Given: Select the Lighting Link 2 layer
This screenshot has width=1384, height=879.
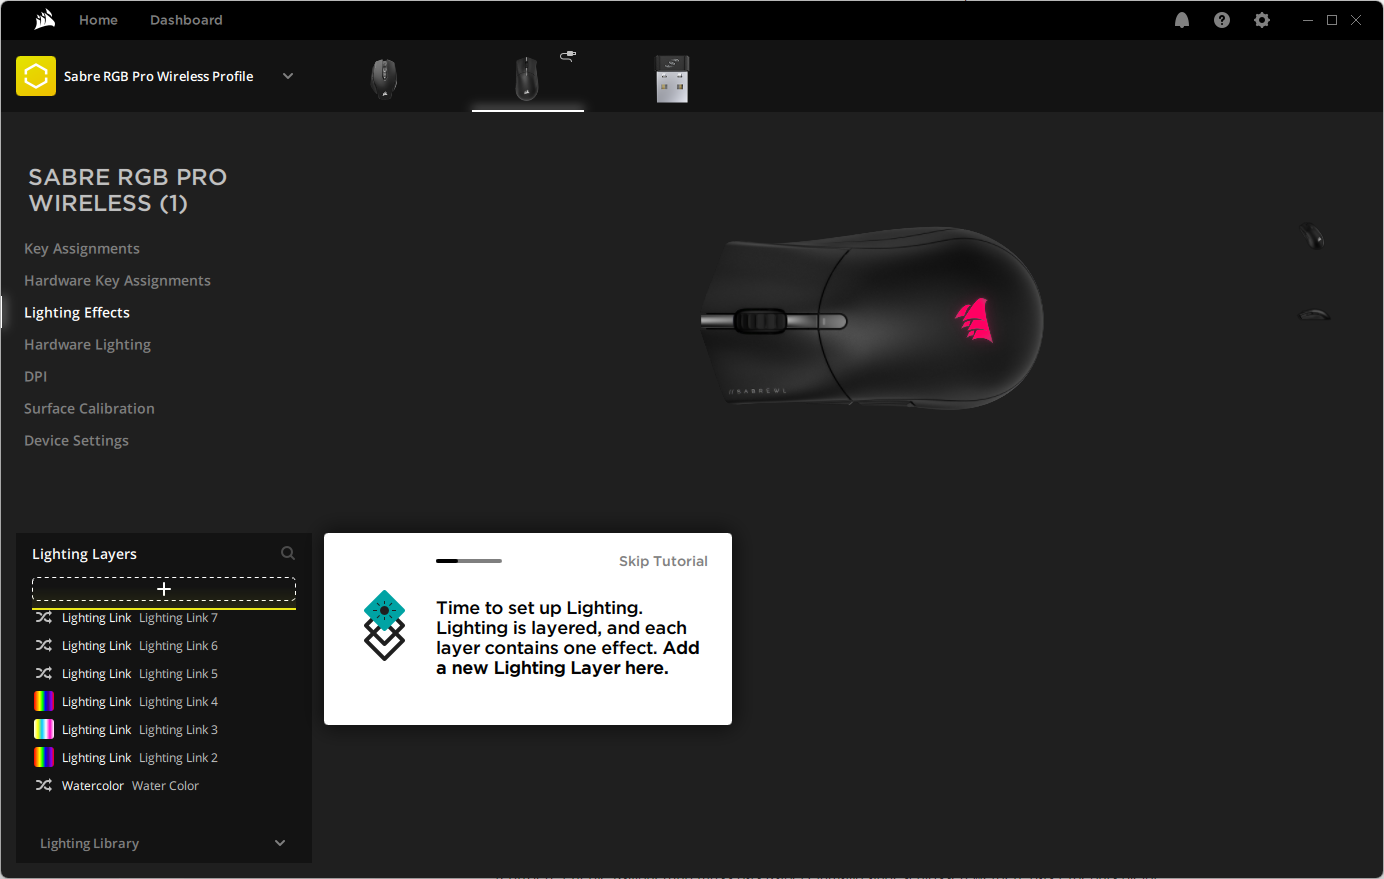Looking at the screenshot, I should 164,758.
